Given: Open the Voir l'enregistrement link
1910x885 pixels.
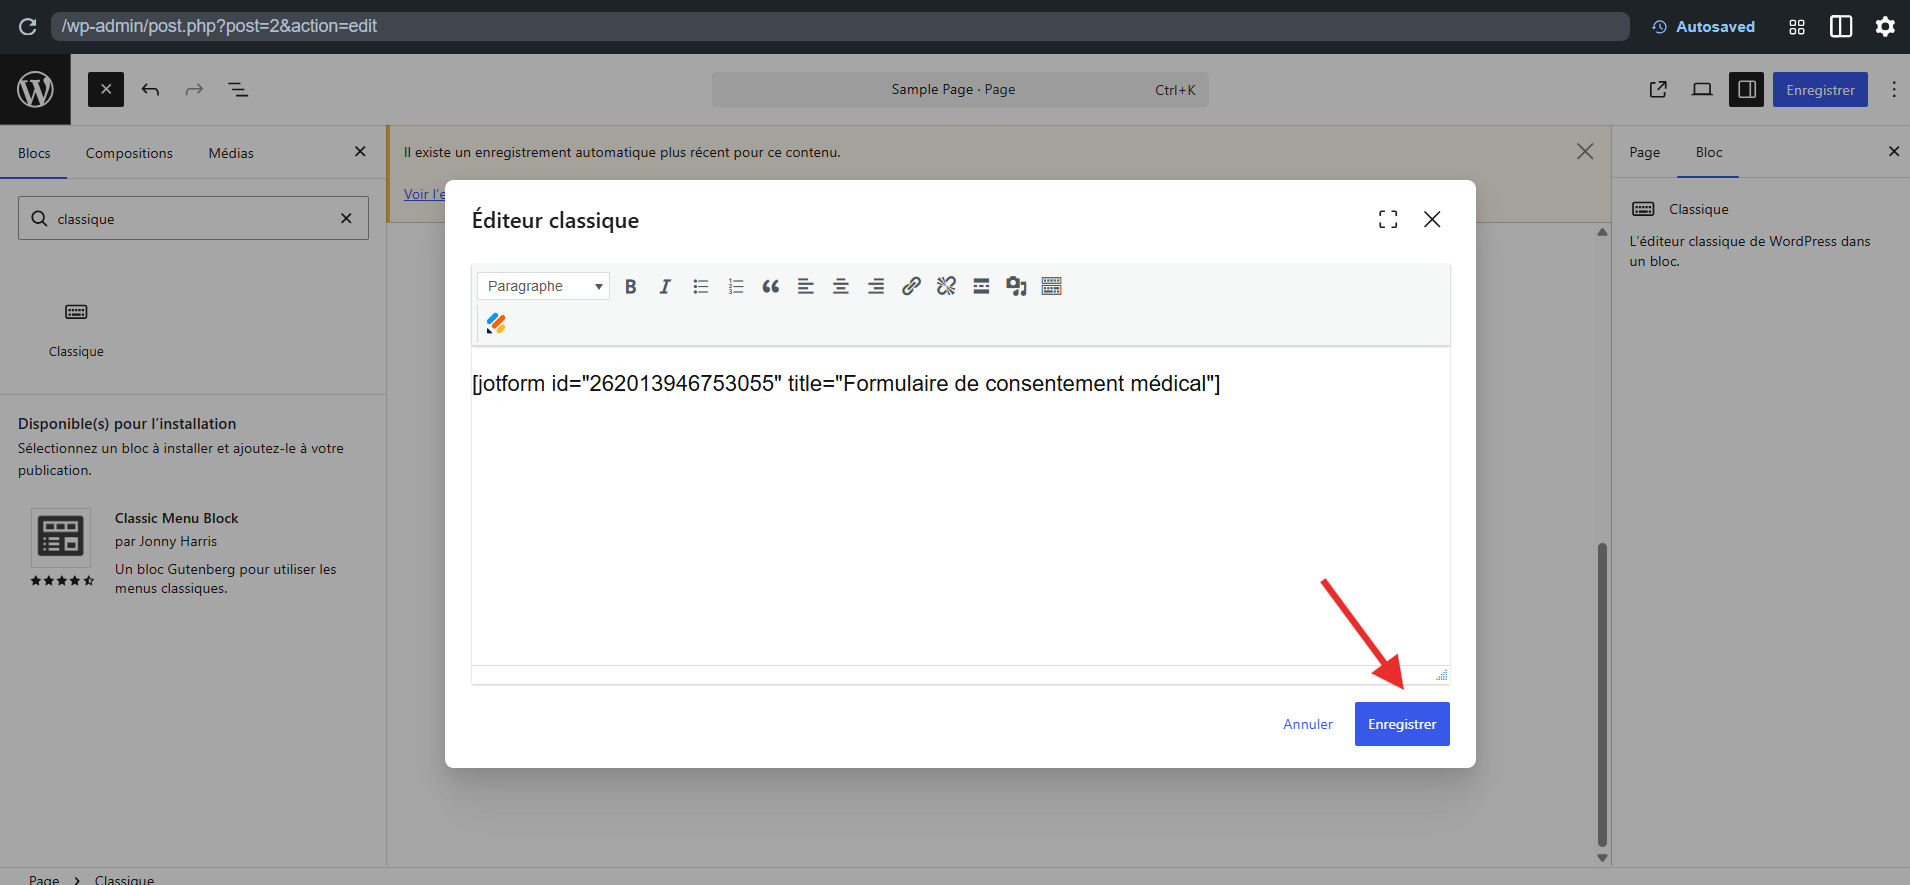Looking at the screenshot, I should (424, 194).
